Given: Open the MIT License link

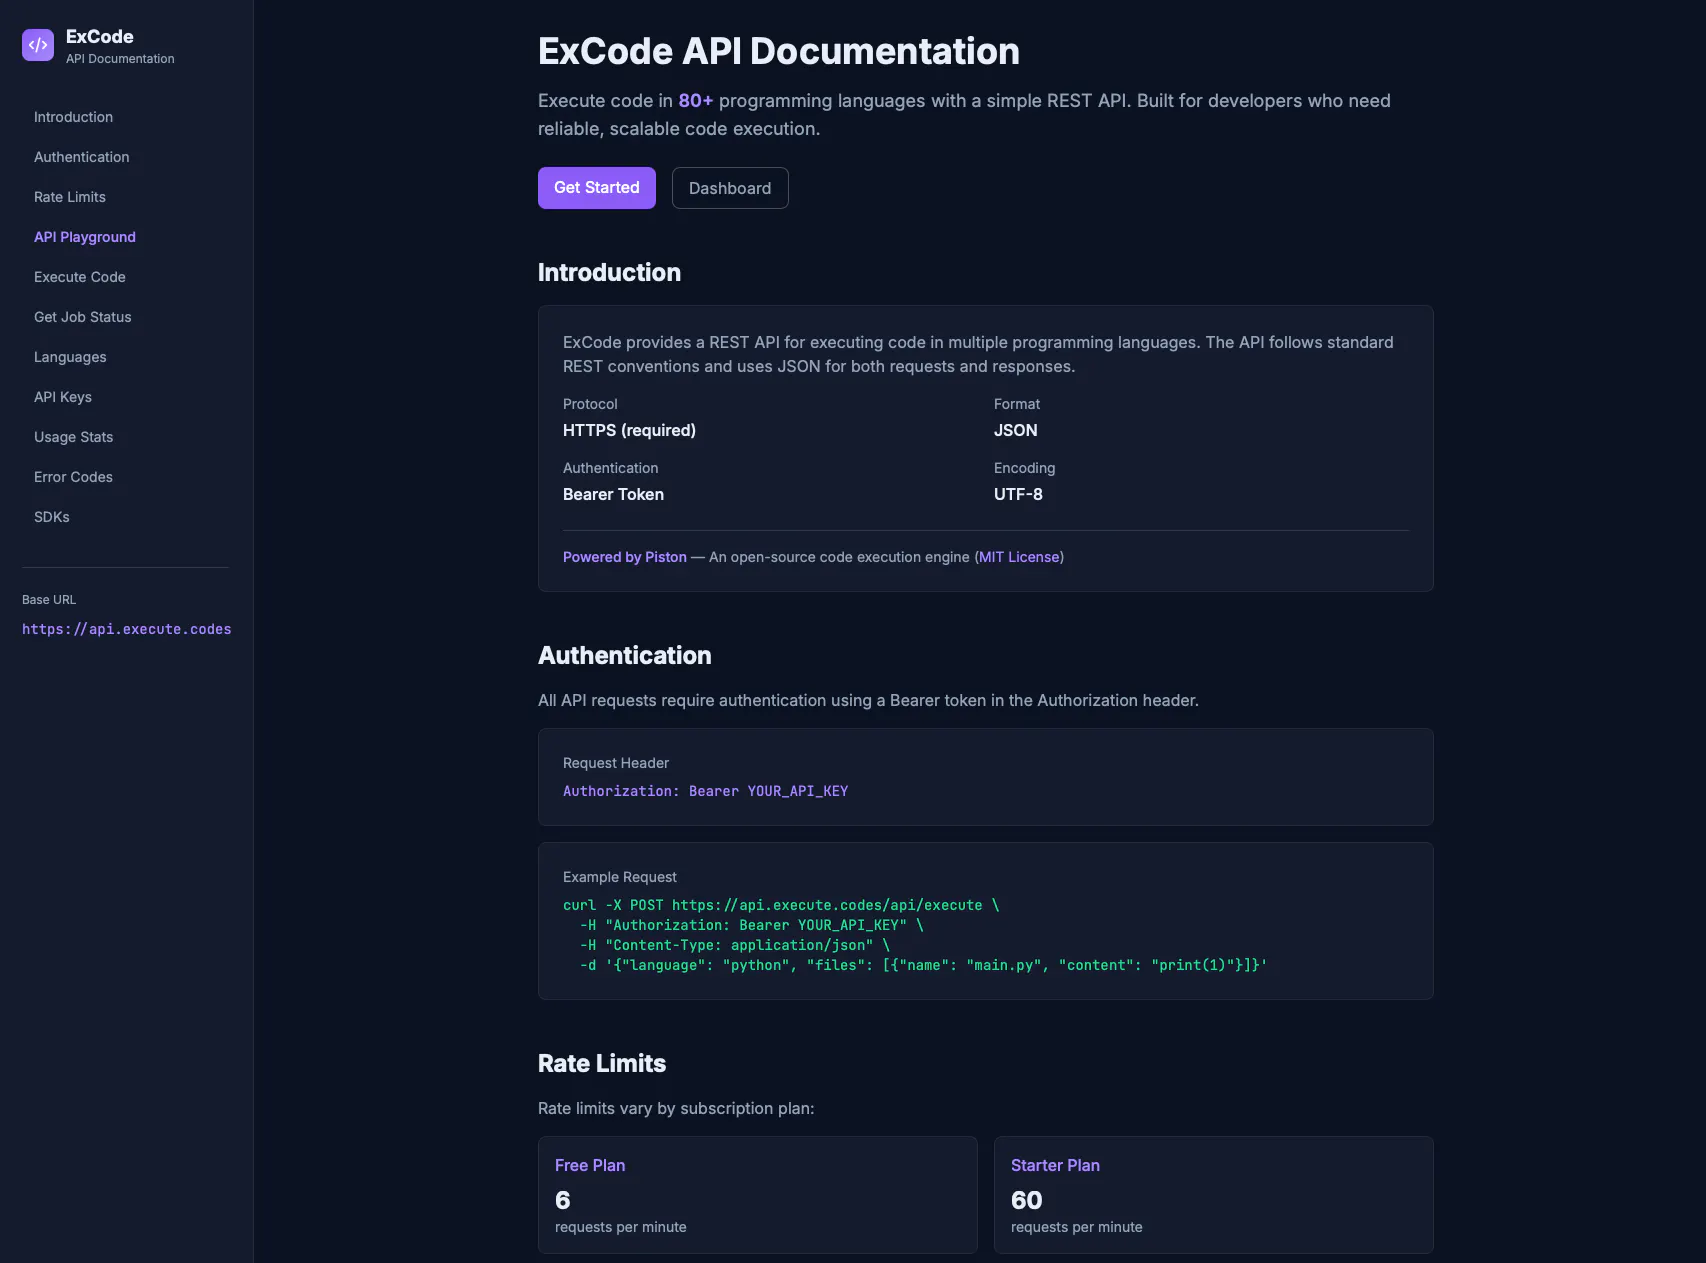Looking at the screenshot, I should (x=1019, y=557).
